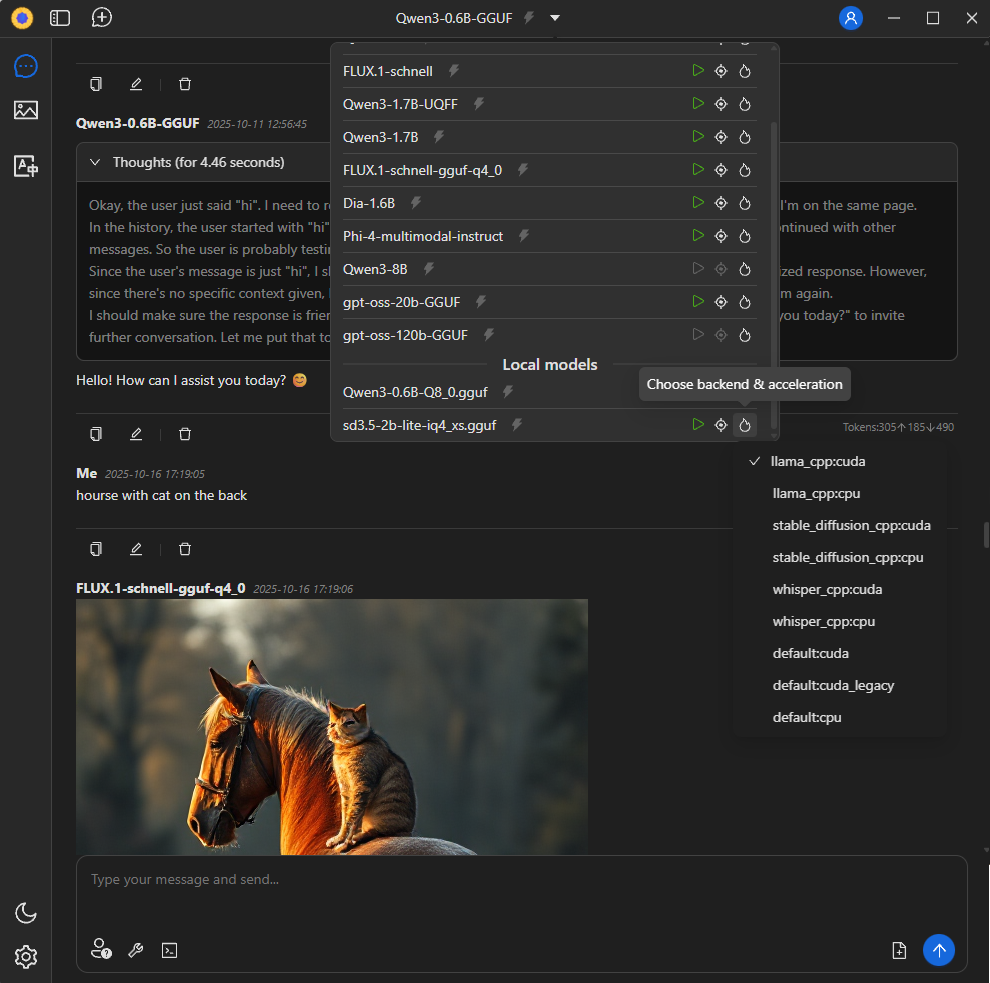Click the target icon for Dia-1.6B
This screenshot has height=983, width=990.
(720, 203)
